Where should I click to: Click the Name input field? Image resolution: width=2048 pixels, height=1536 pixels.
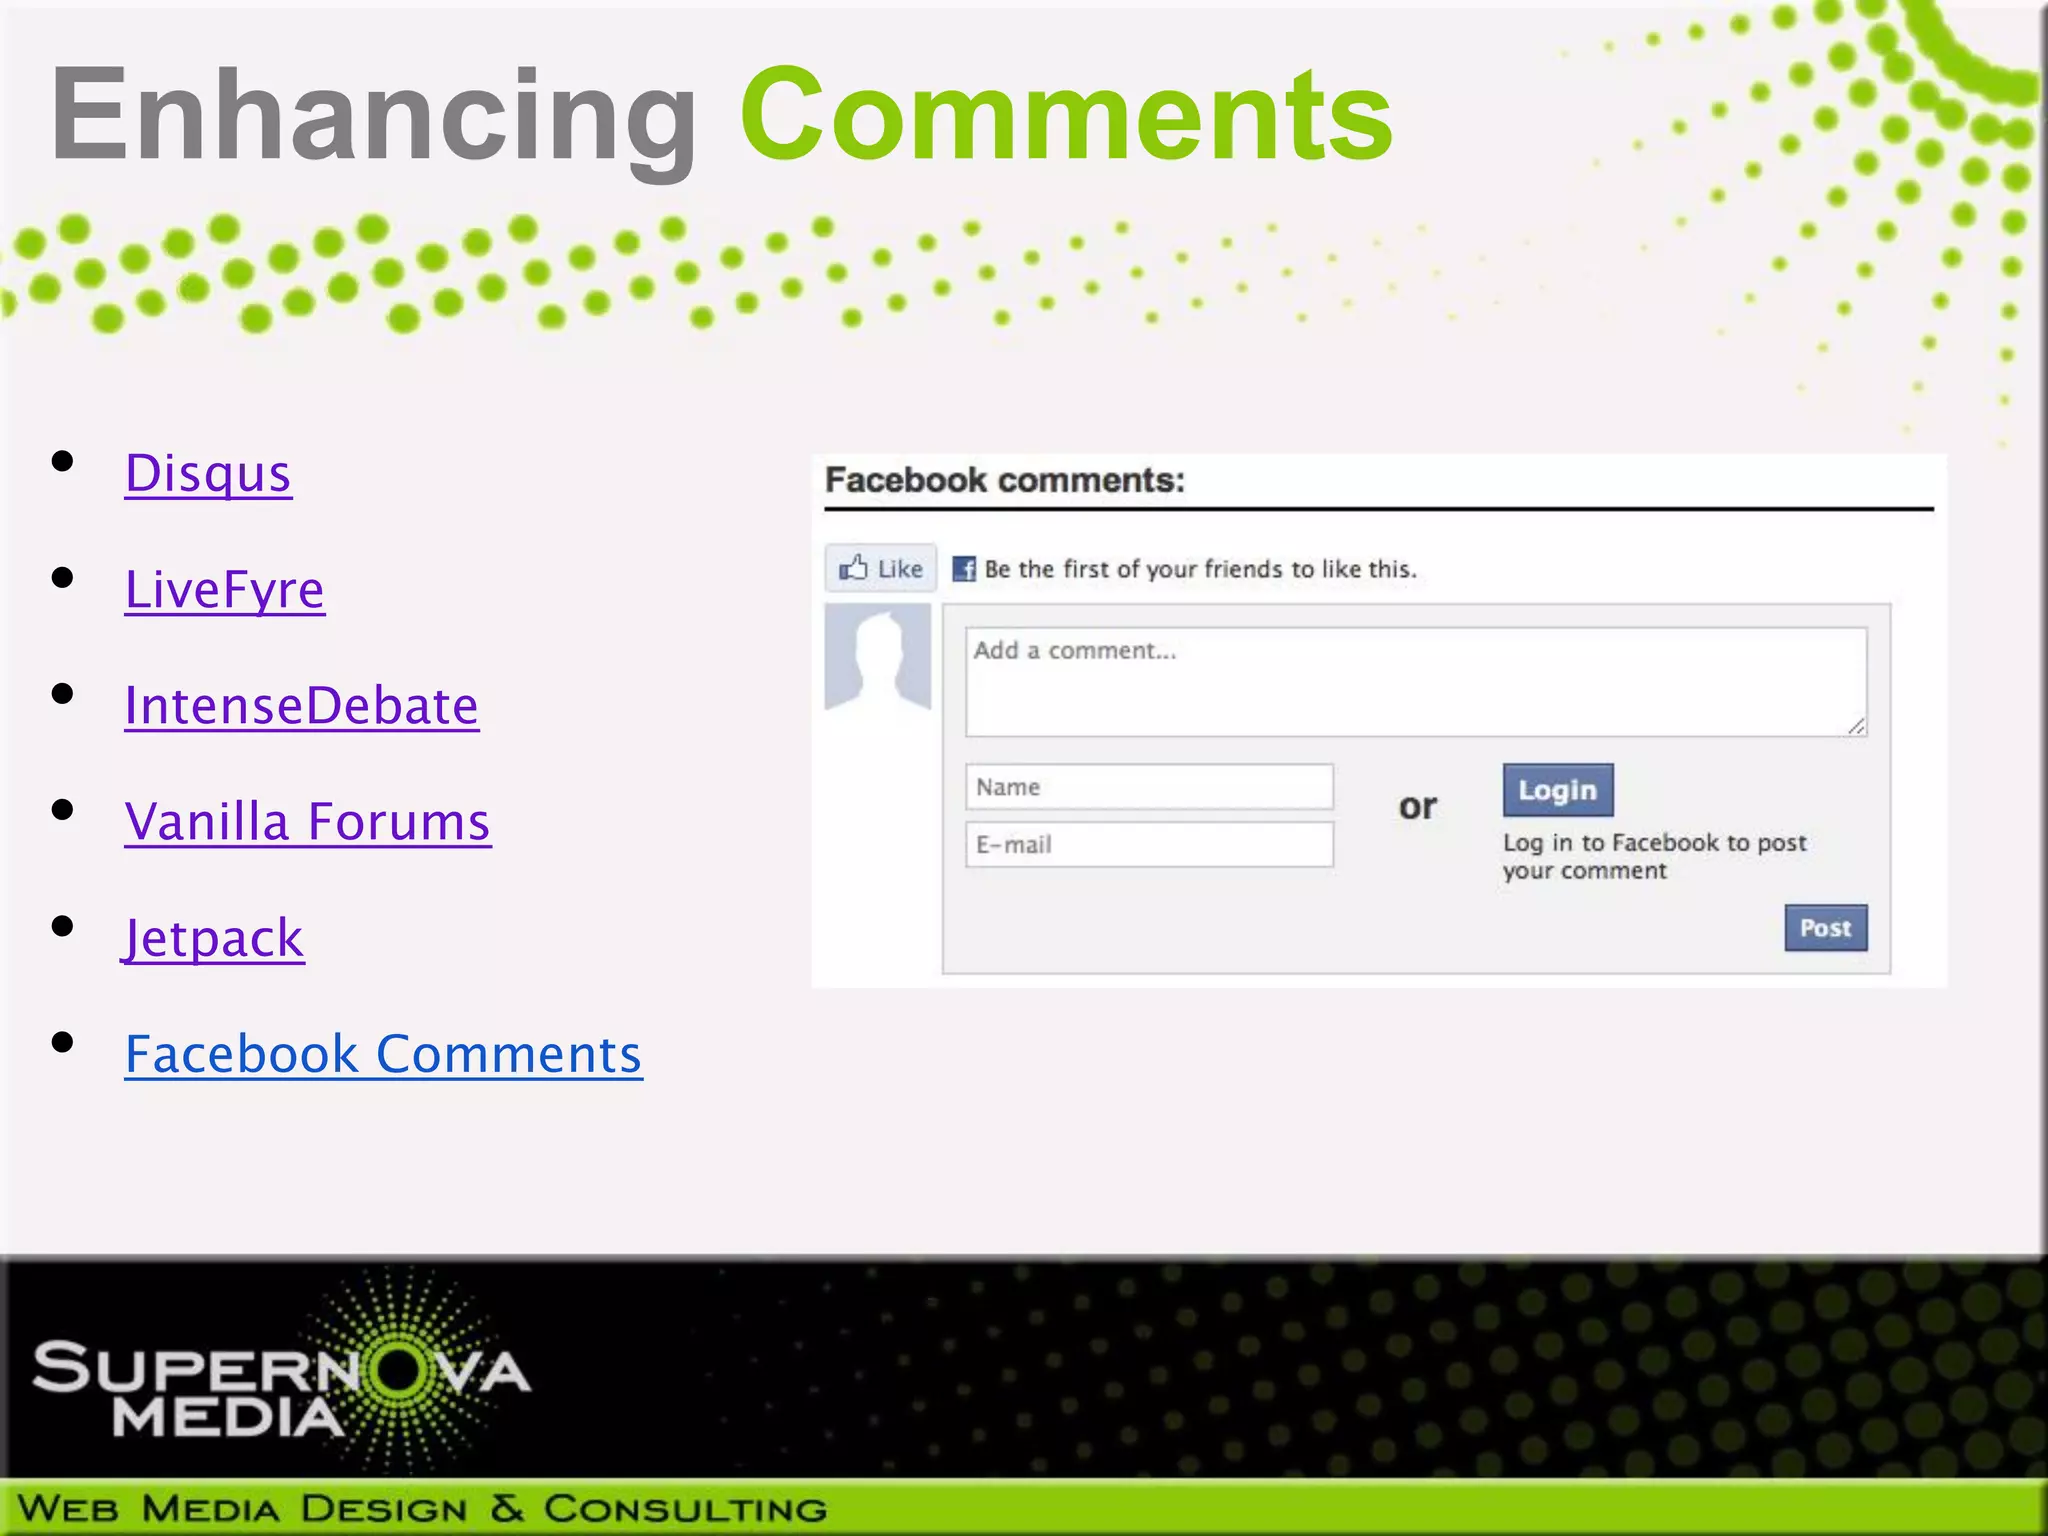coord(1149,787)
